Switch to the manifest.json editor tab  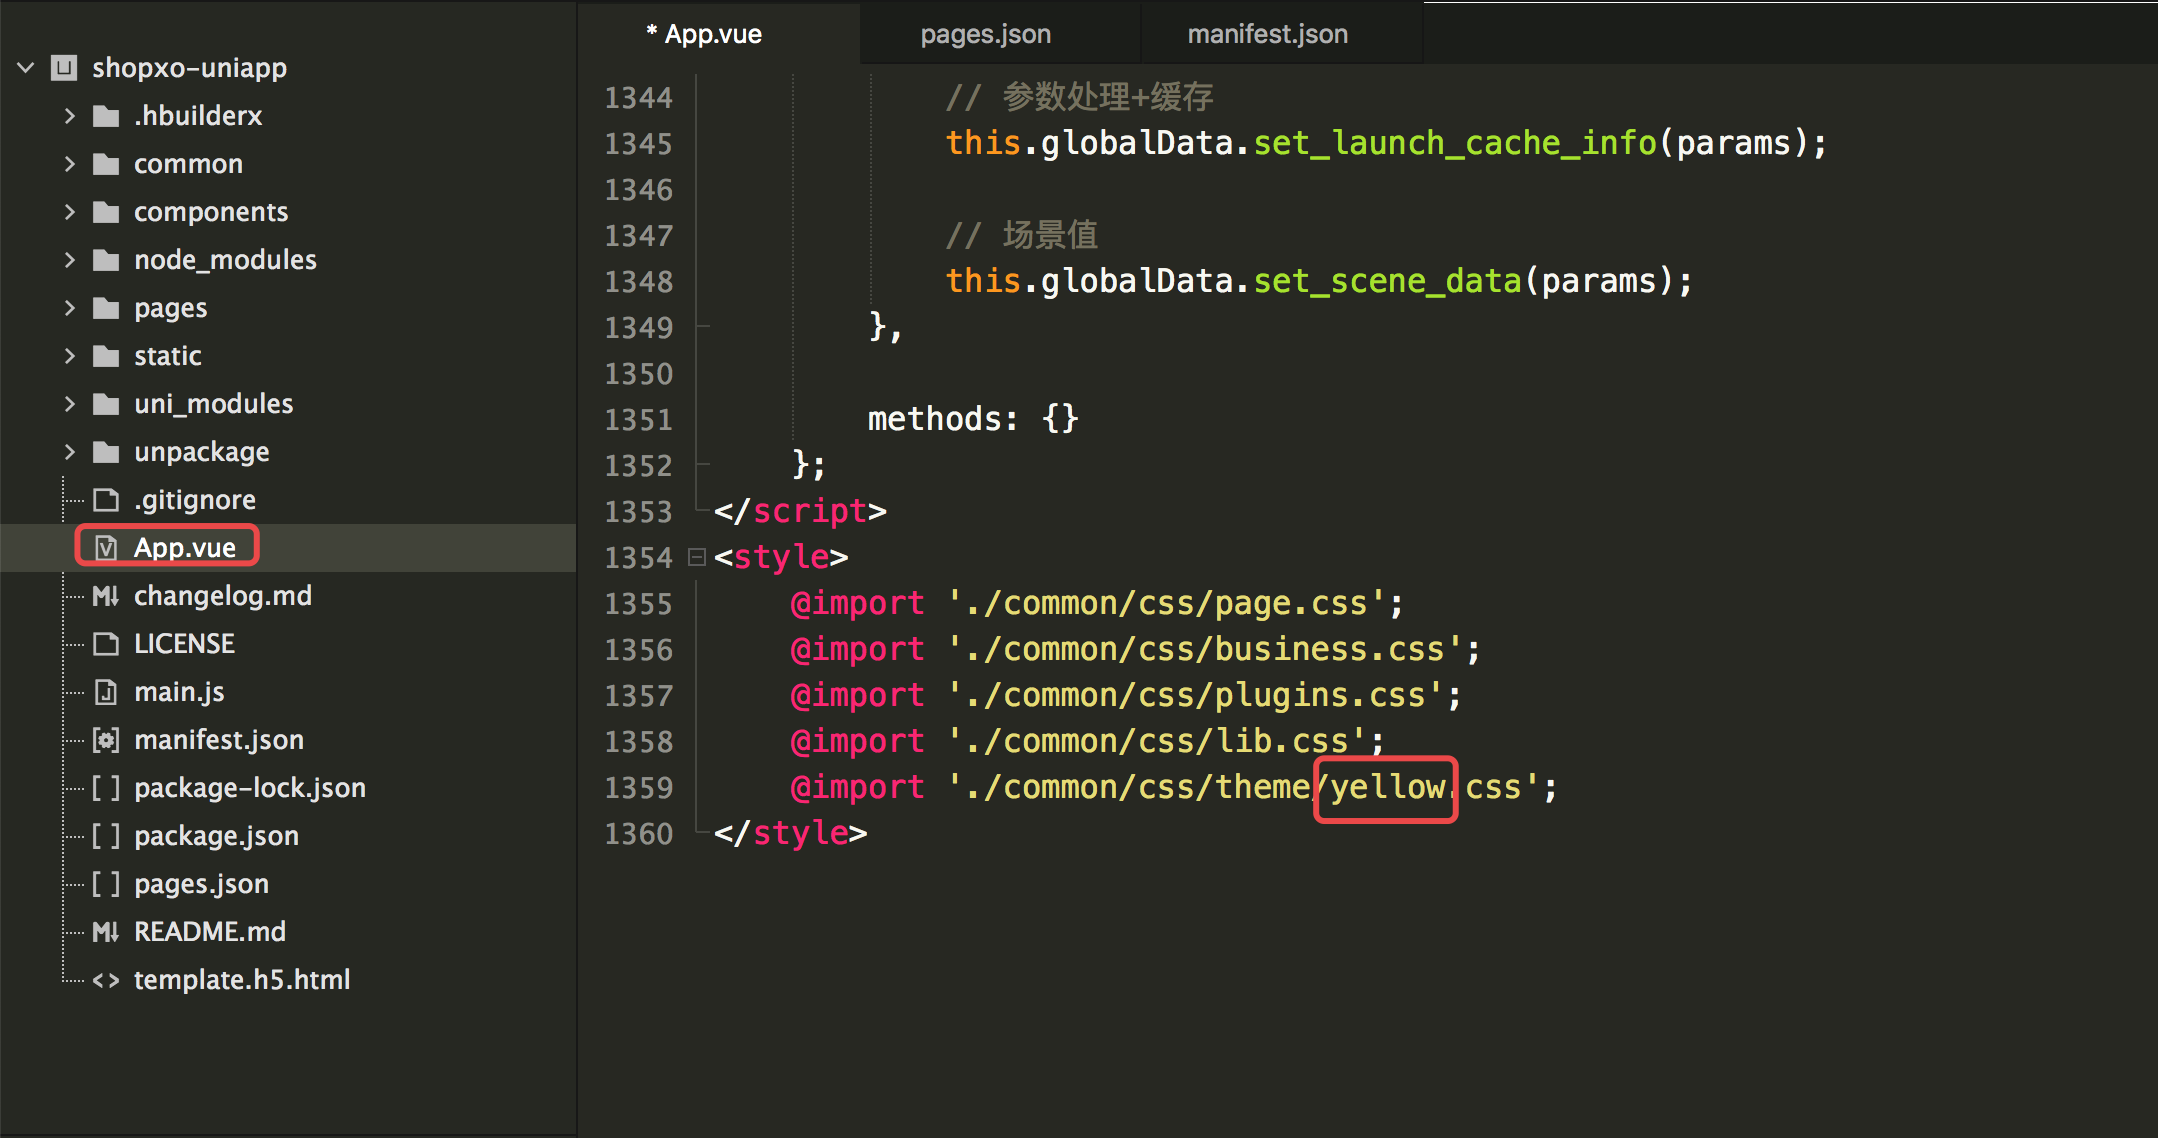tap(1267, 34)
